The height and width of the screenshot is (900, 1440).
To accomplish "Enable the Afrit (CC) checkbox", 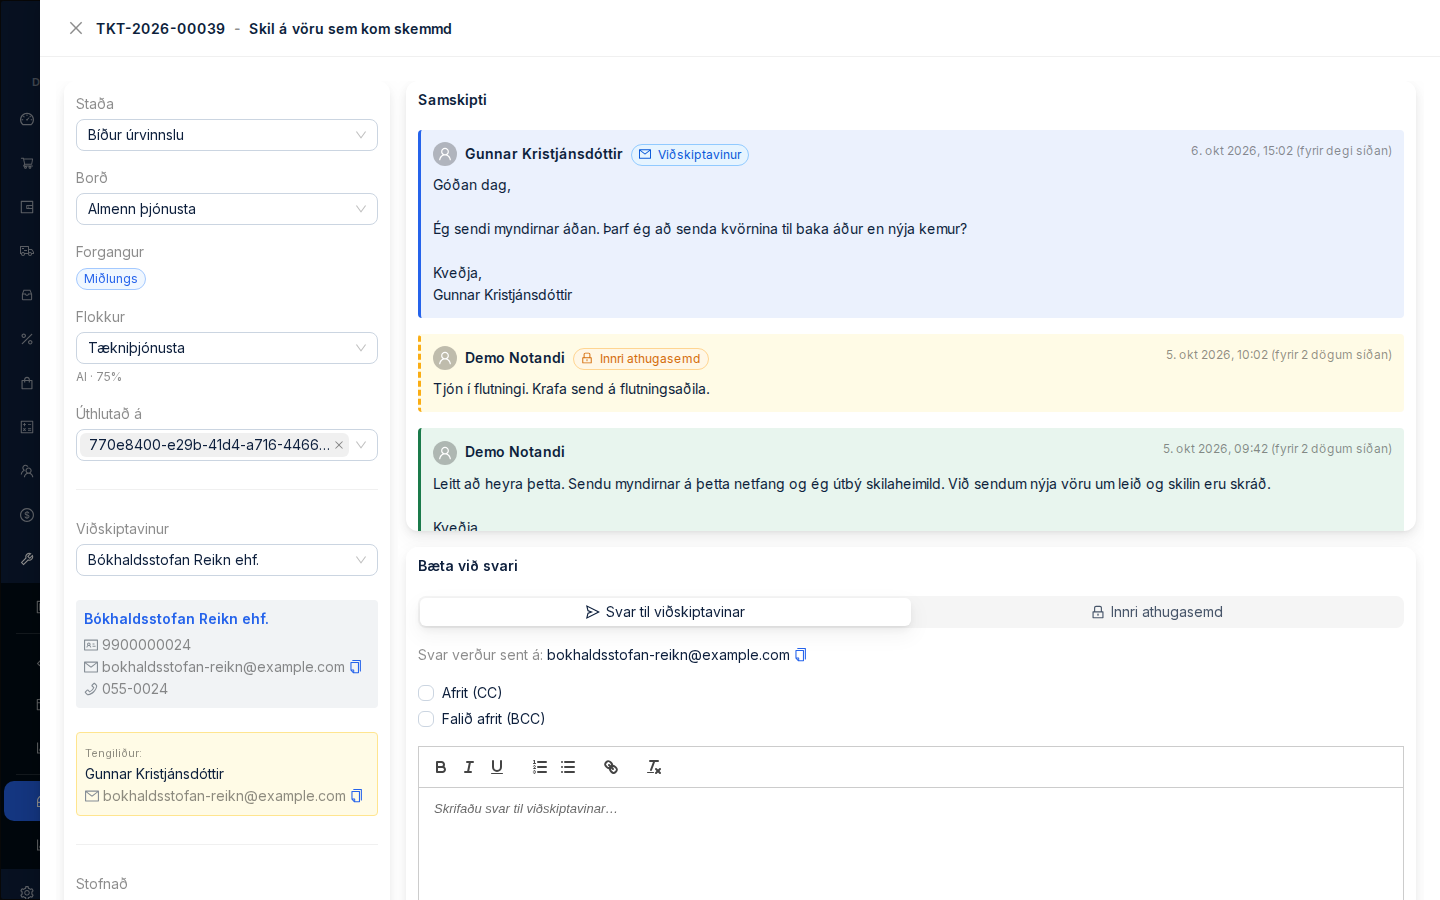I will (x=426, y=693).
